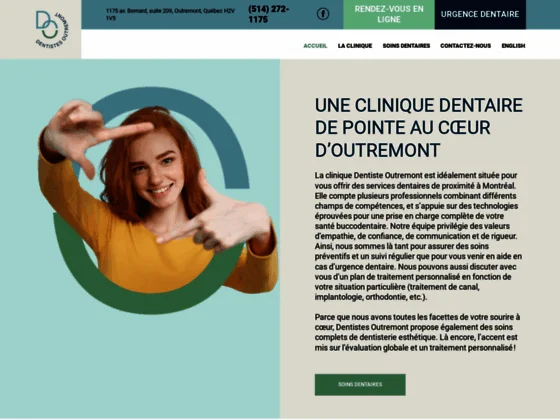Viewport: 560px width, 420px height.
Task: Open the Soins dentaires navigation menu
Action: point(406,46)
